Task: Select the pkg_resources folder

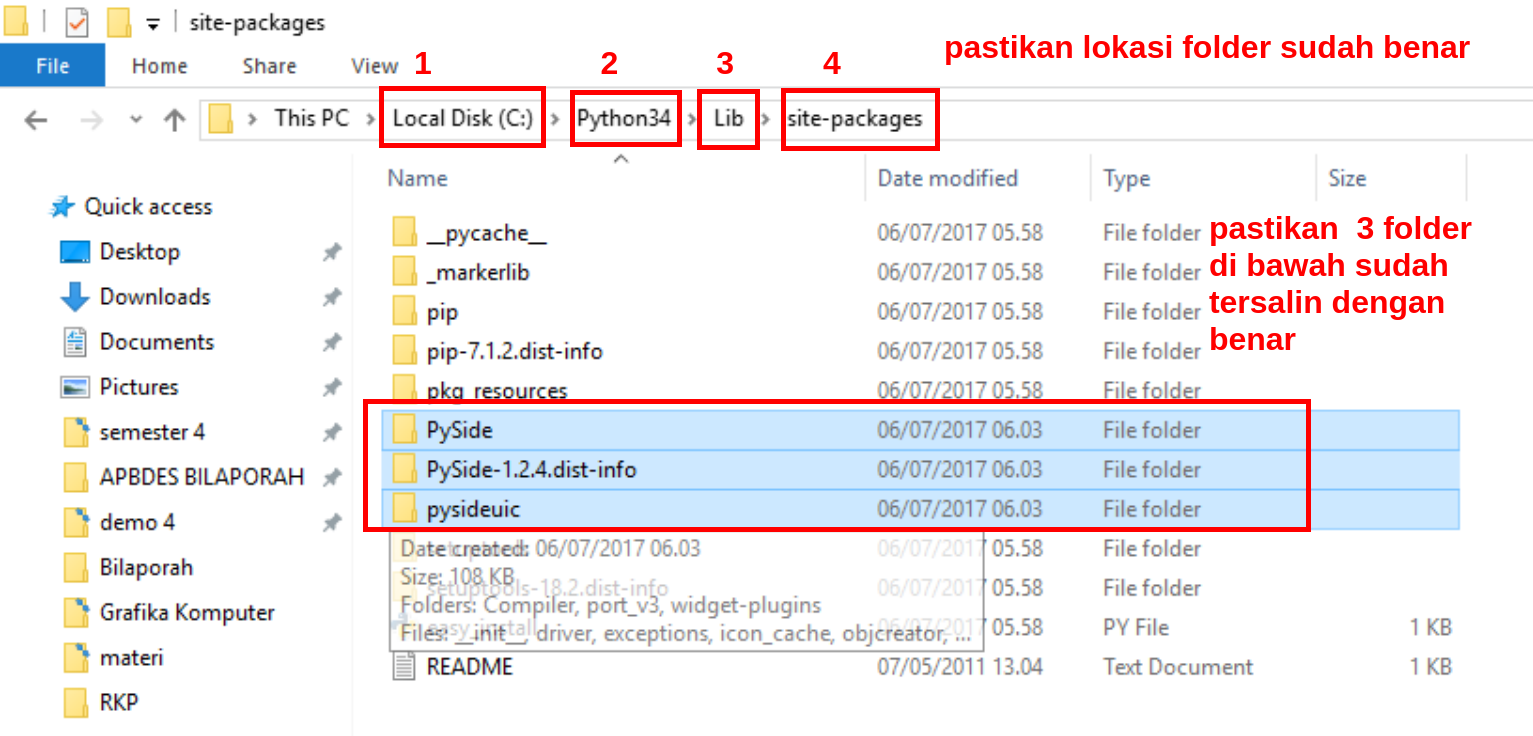Action: pyautogui.click(x=497, y=390)
